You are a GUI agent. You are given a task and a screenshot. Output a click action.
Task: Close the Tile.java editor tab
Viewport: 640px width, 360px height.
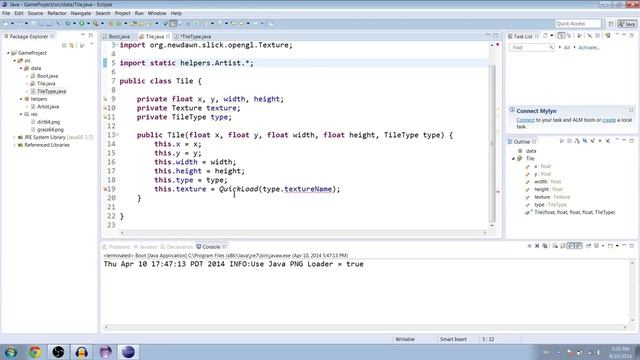coord(168,36)
